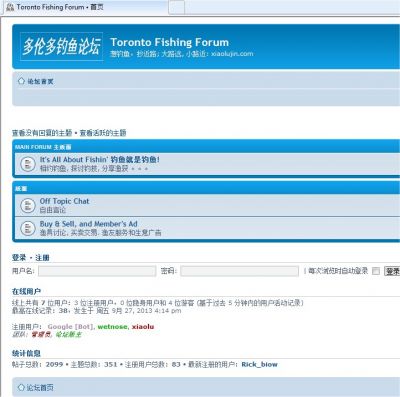Open the Off Topic Chat forum
400x397 pixels.
tap(64, 201)
